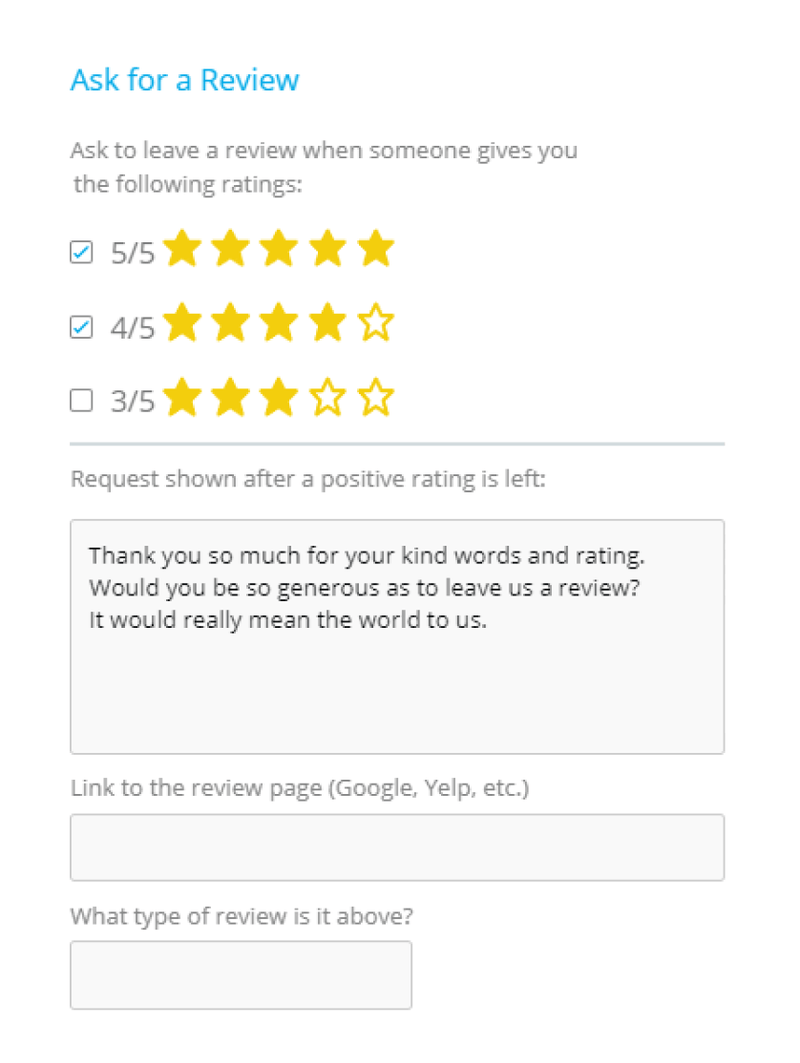The width and height of the screenshot is (800, 1063).
Task: Open the 'Ask for a Review' heading link
Action: [x=185, y=80]
